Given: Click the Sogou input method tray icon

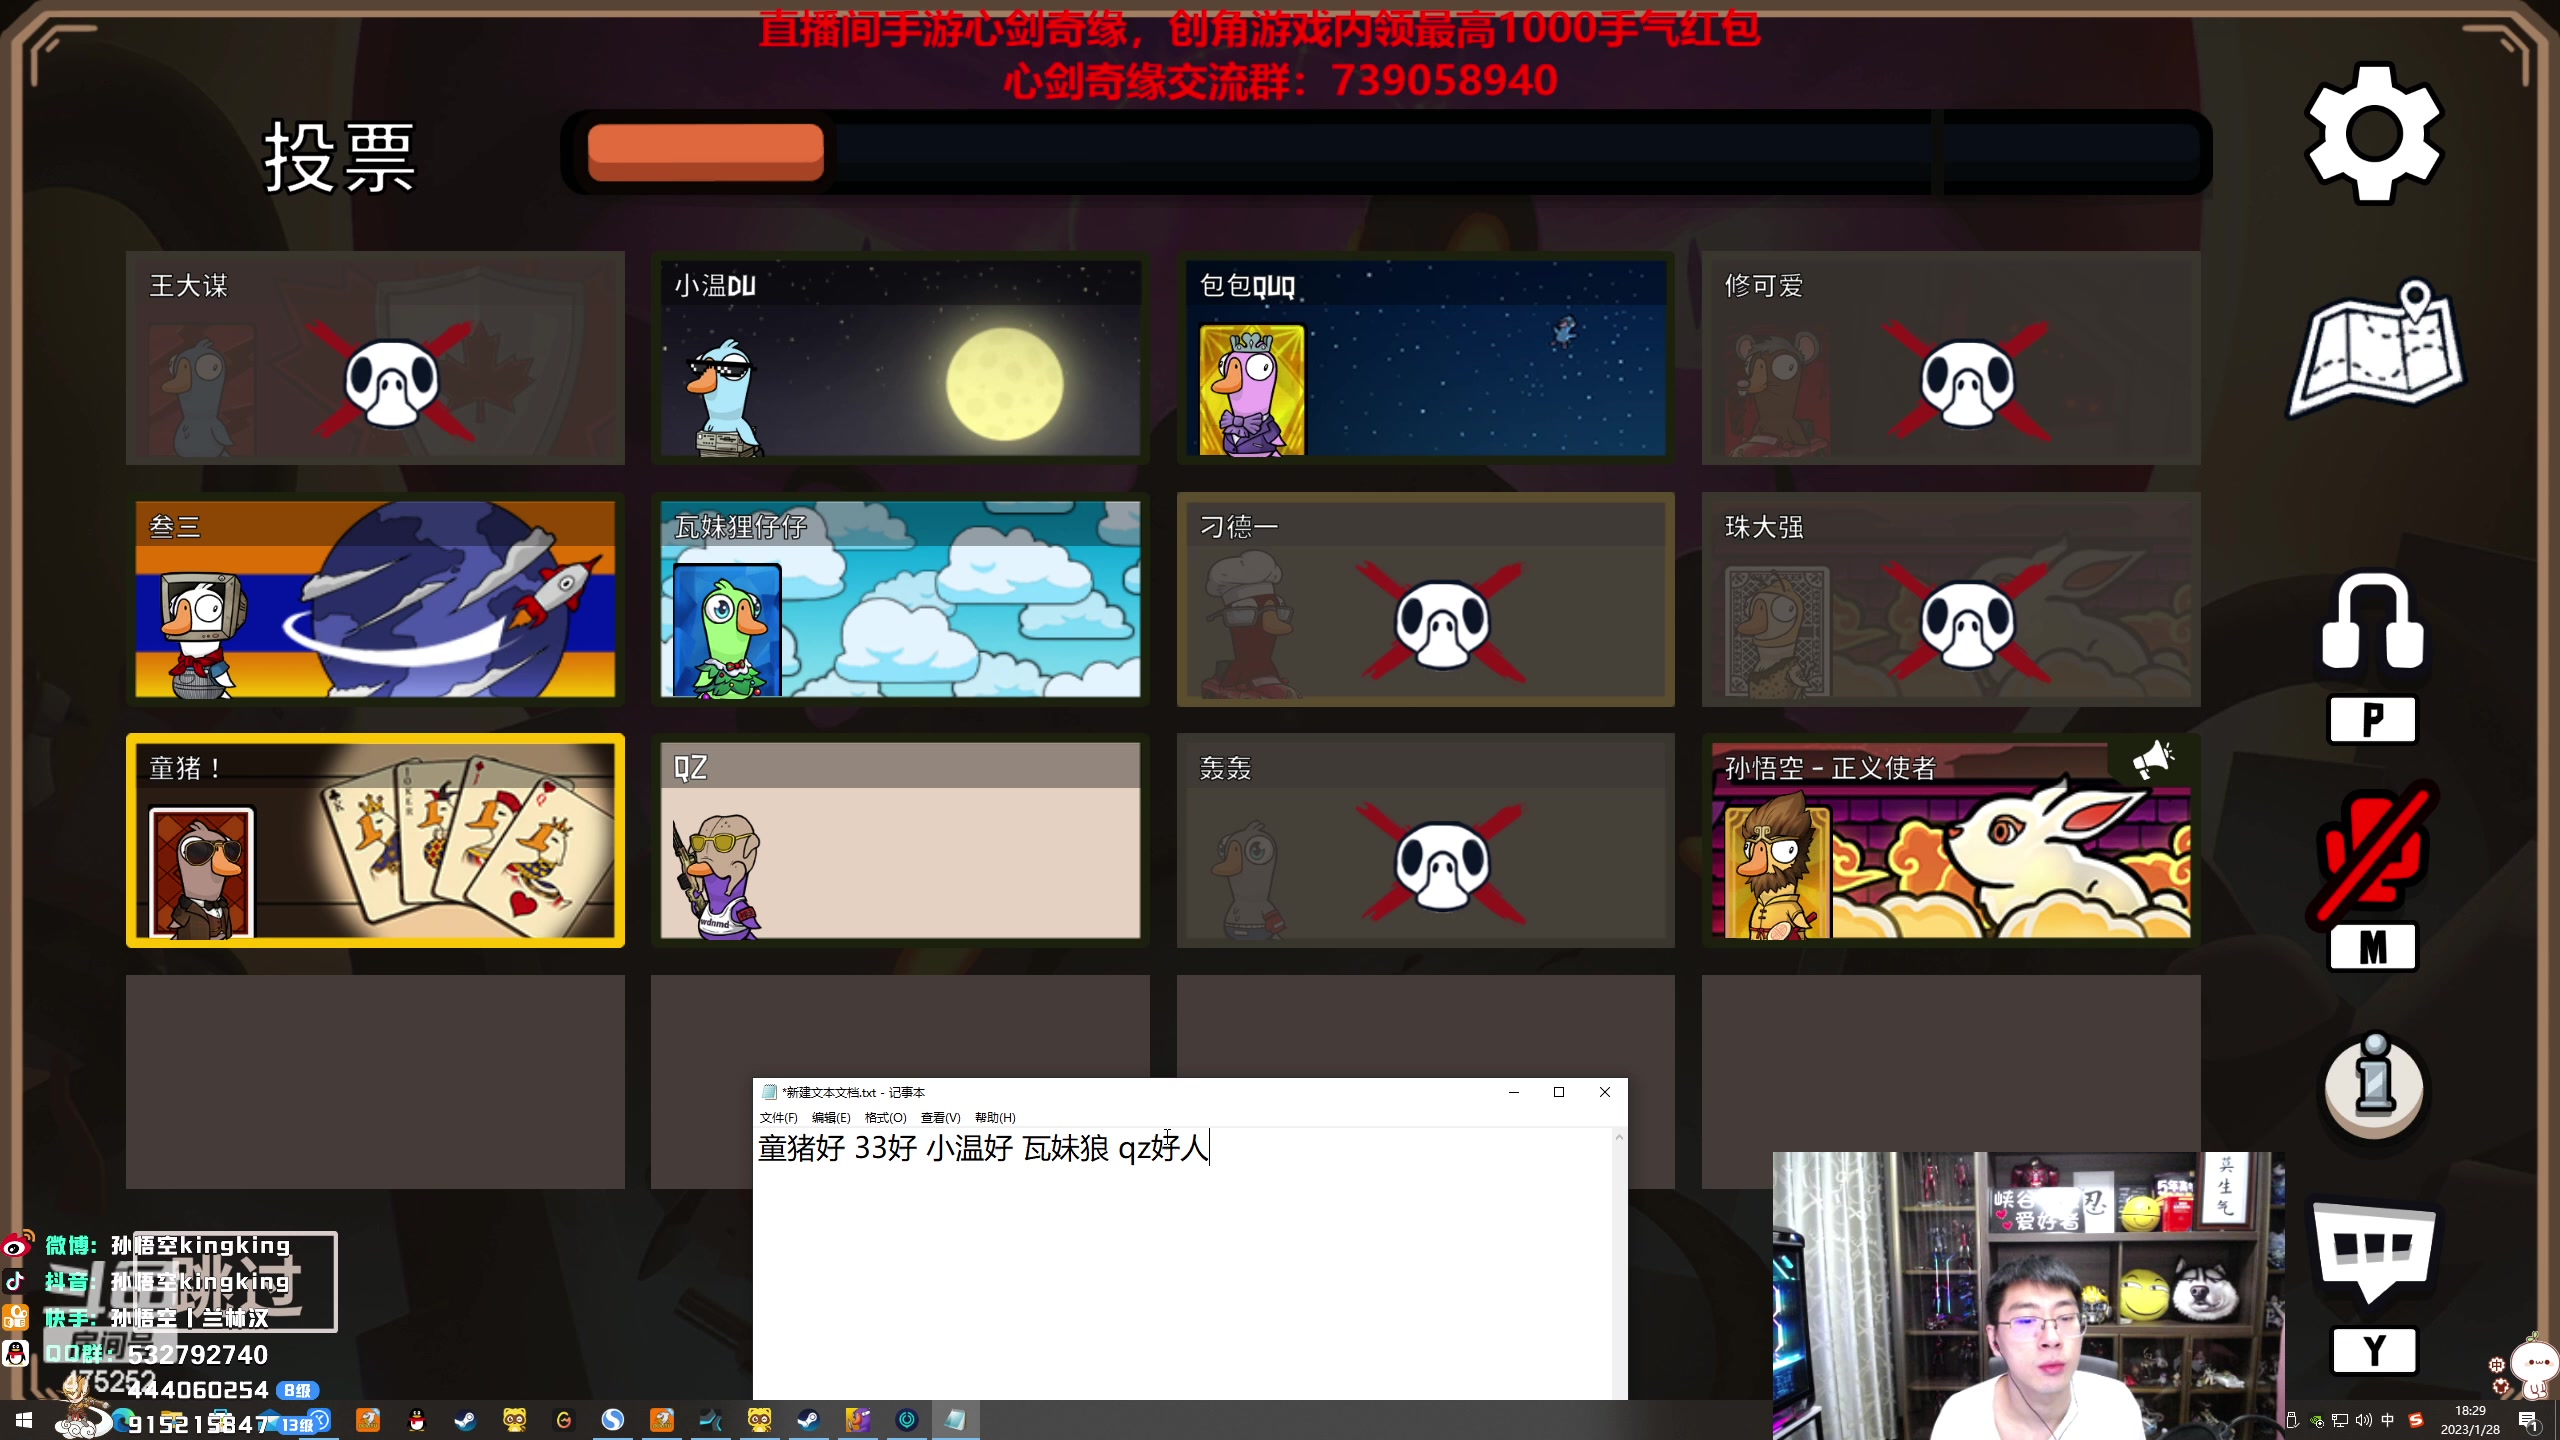Looking at the screenshot, I should click(2416, 1420).
